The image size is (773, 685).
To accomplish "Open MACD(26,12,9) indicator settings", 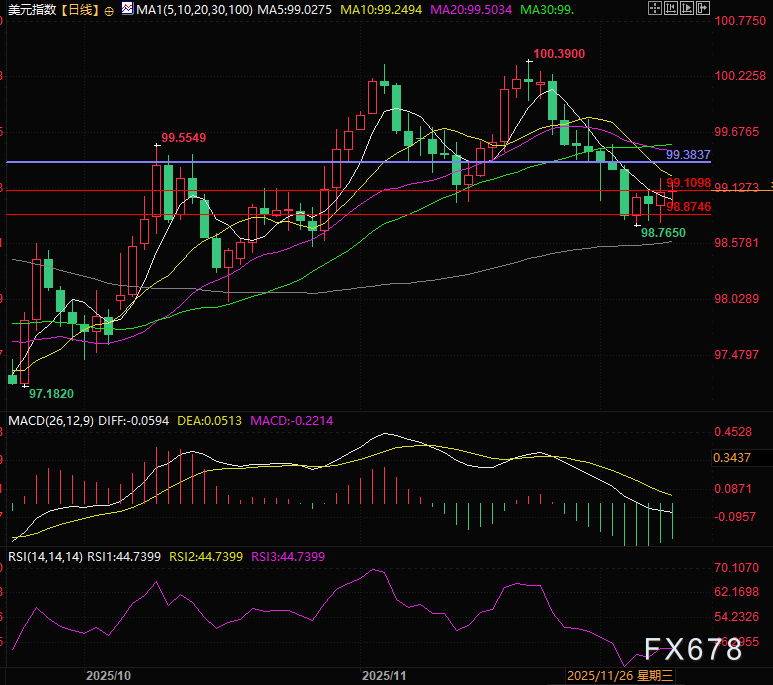I will 46,422.
